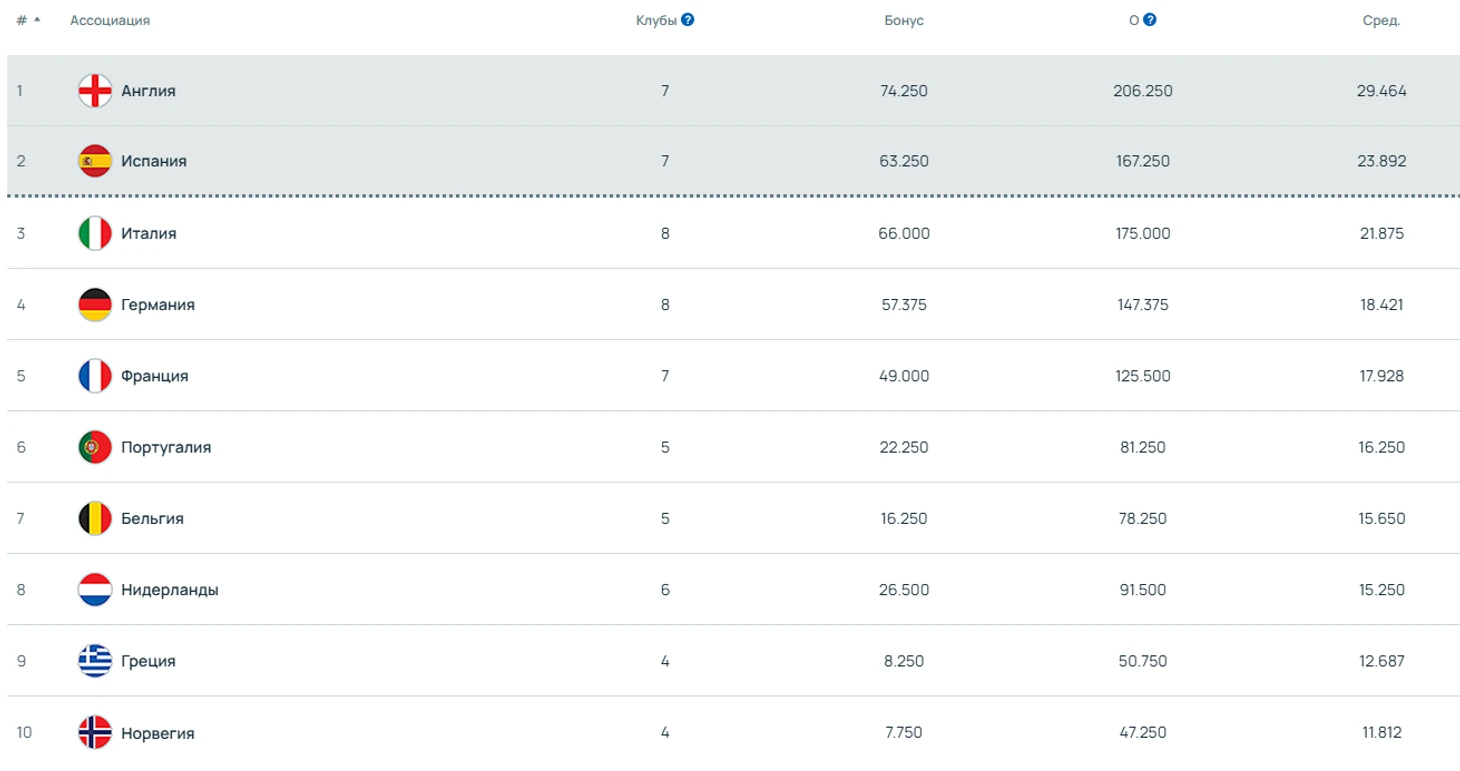Click the France flag icon
This screenshot has height=771, width=1460.
pos(95,376)
